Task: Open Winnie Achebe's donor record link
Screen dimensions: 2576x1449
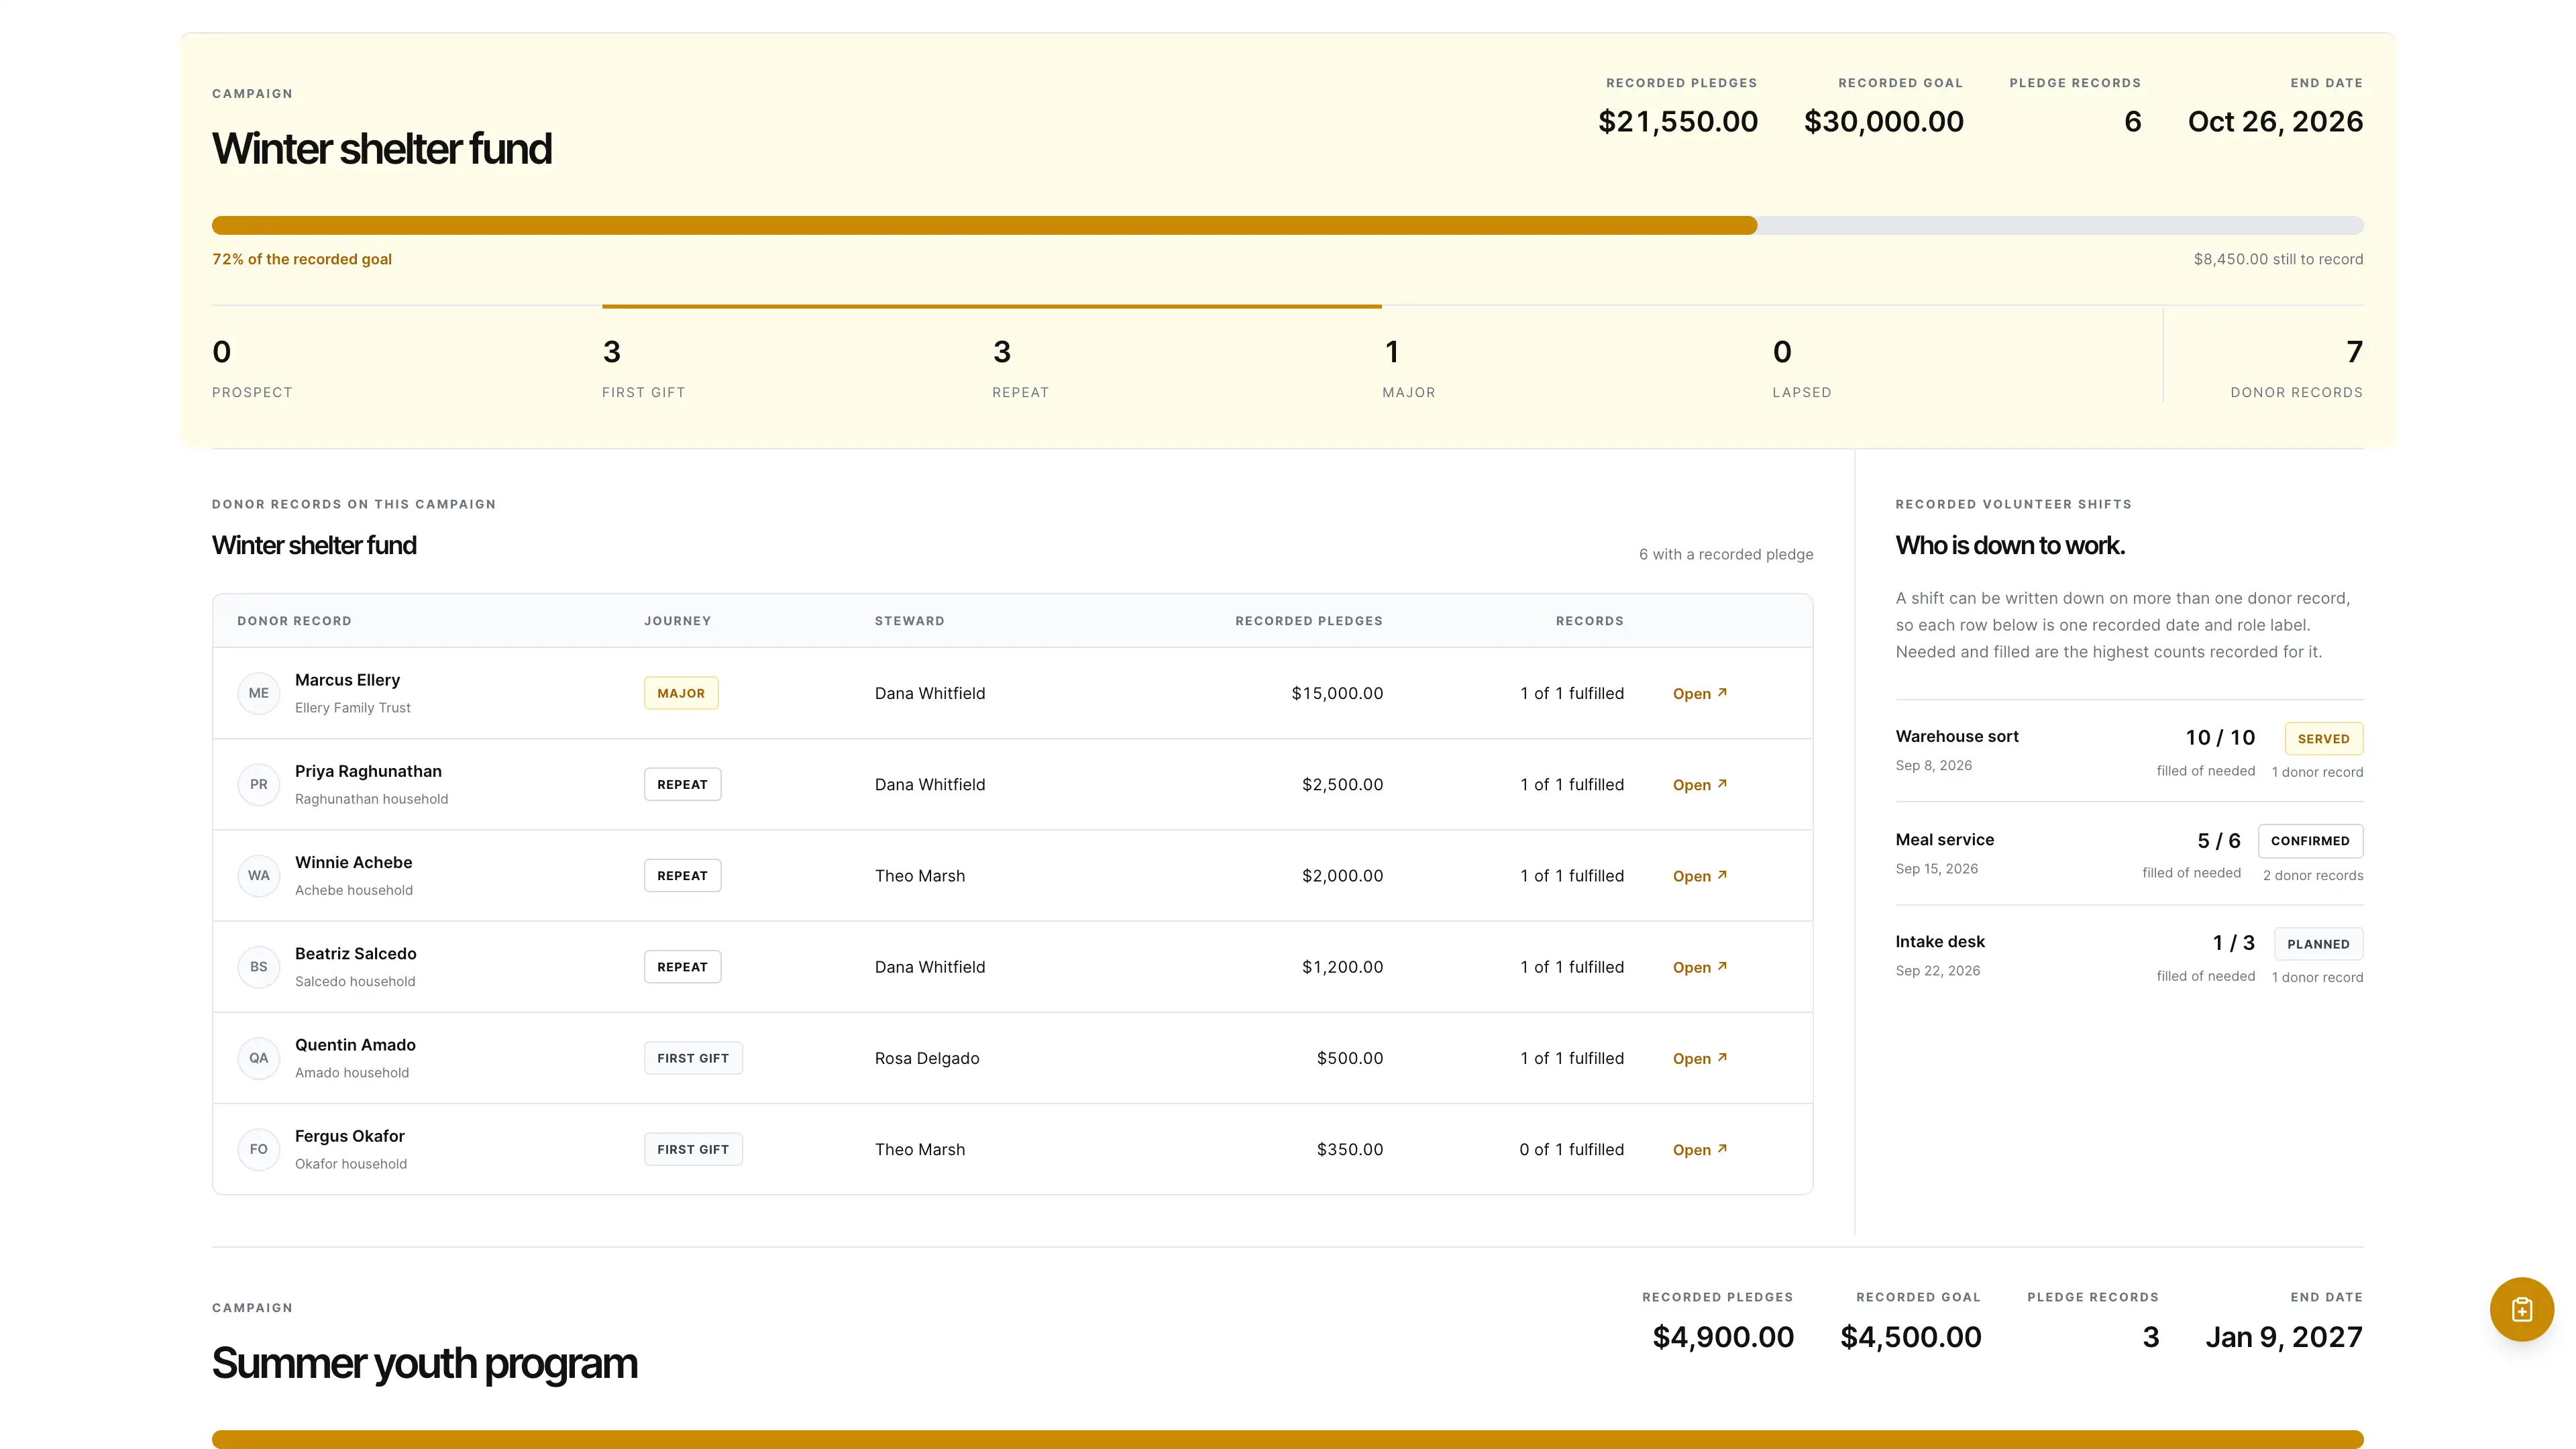Action: [x=1700, y=875]
